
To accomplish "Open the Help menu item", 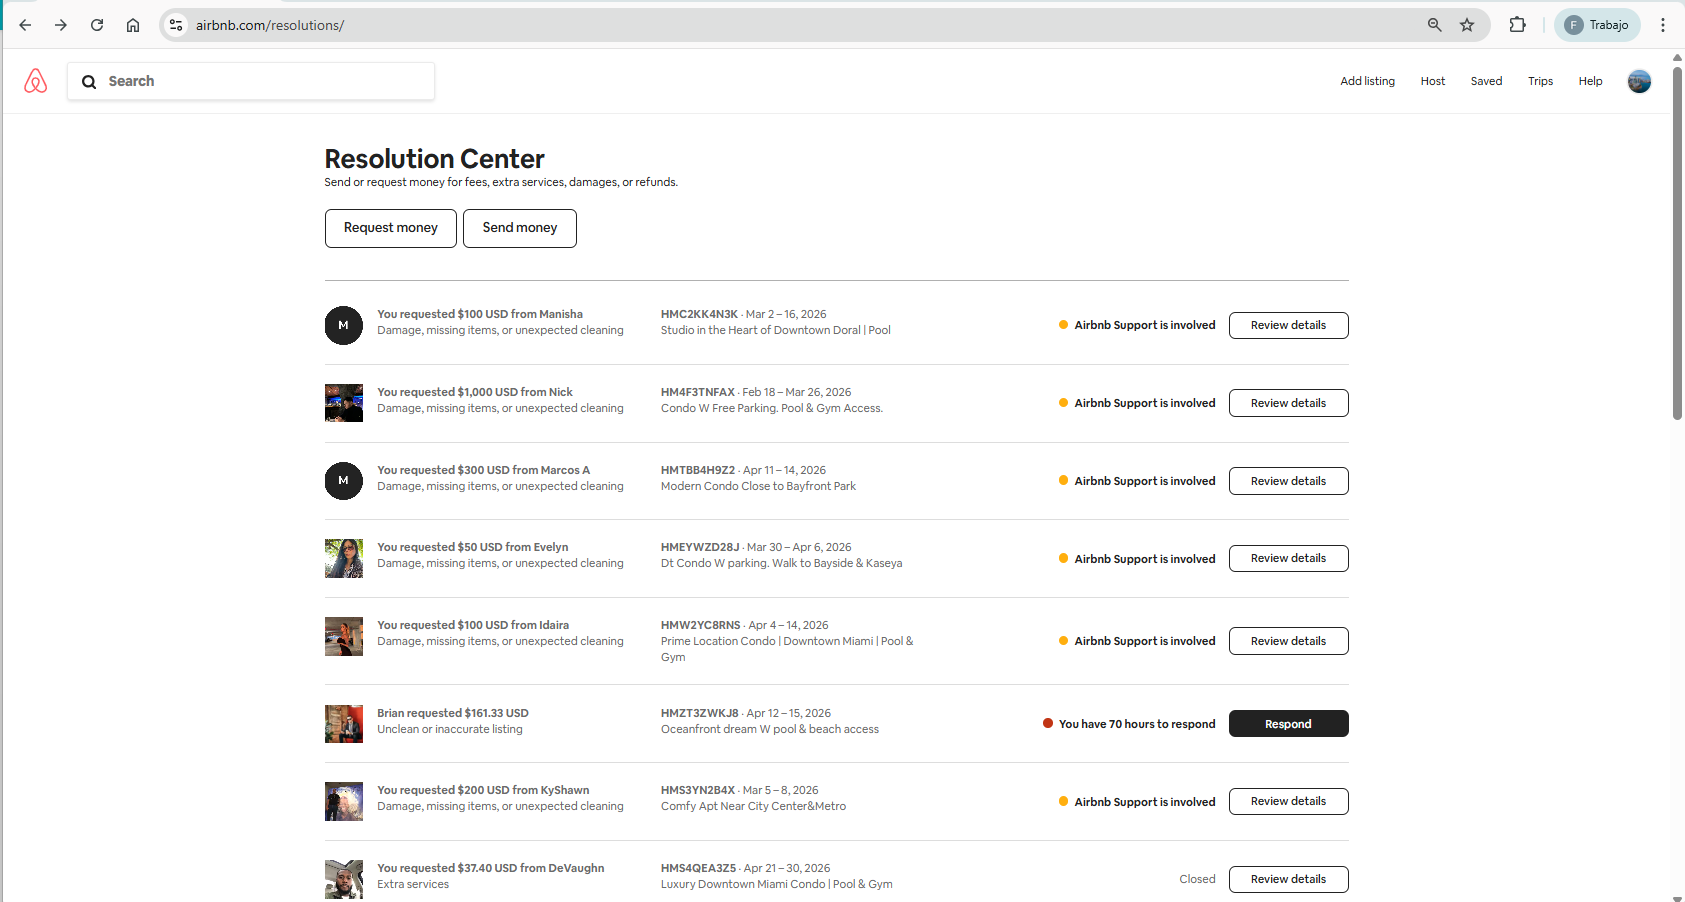I will coord(1590,81).
